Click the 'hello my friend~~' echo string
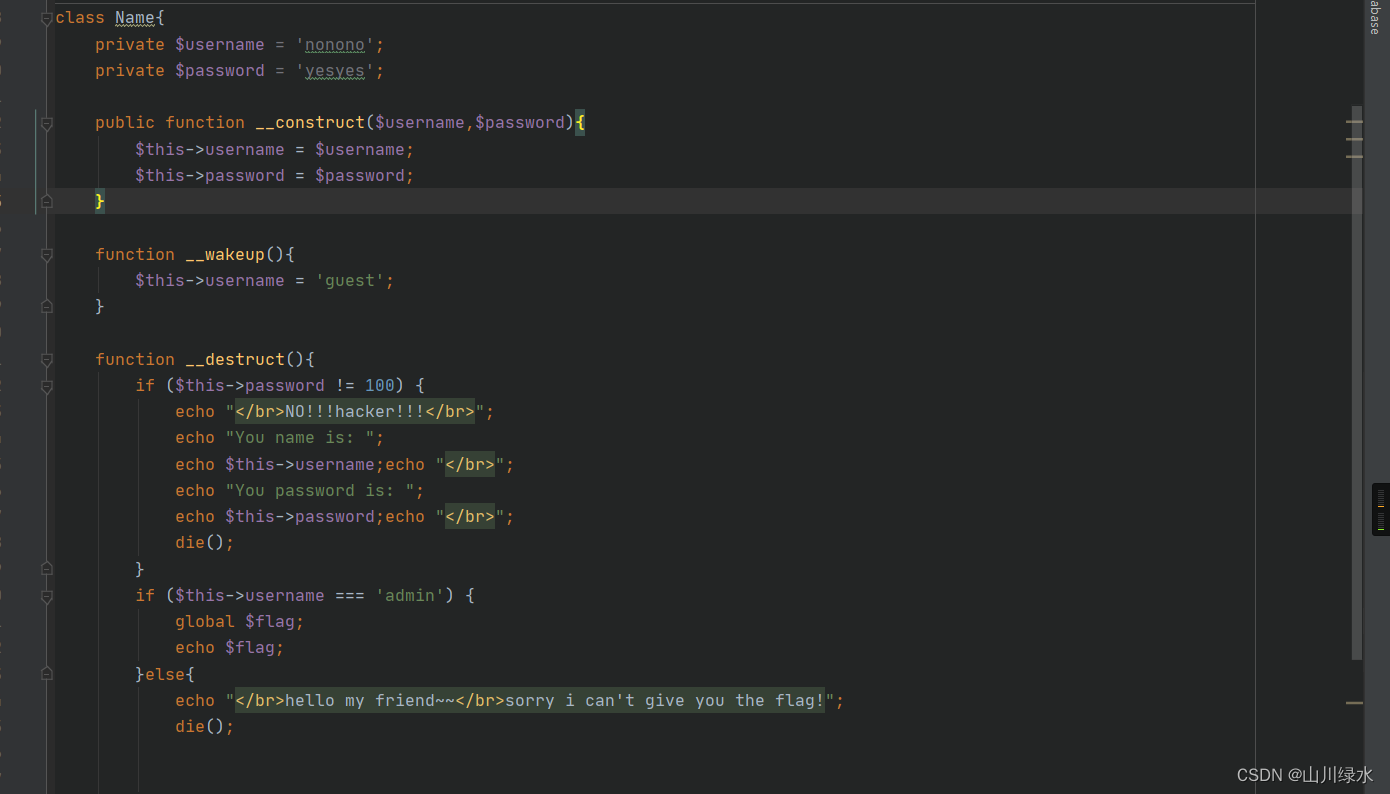The height and width of the screenshot is (794, 1390). pyautogui.click(x=530, y=701)
